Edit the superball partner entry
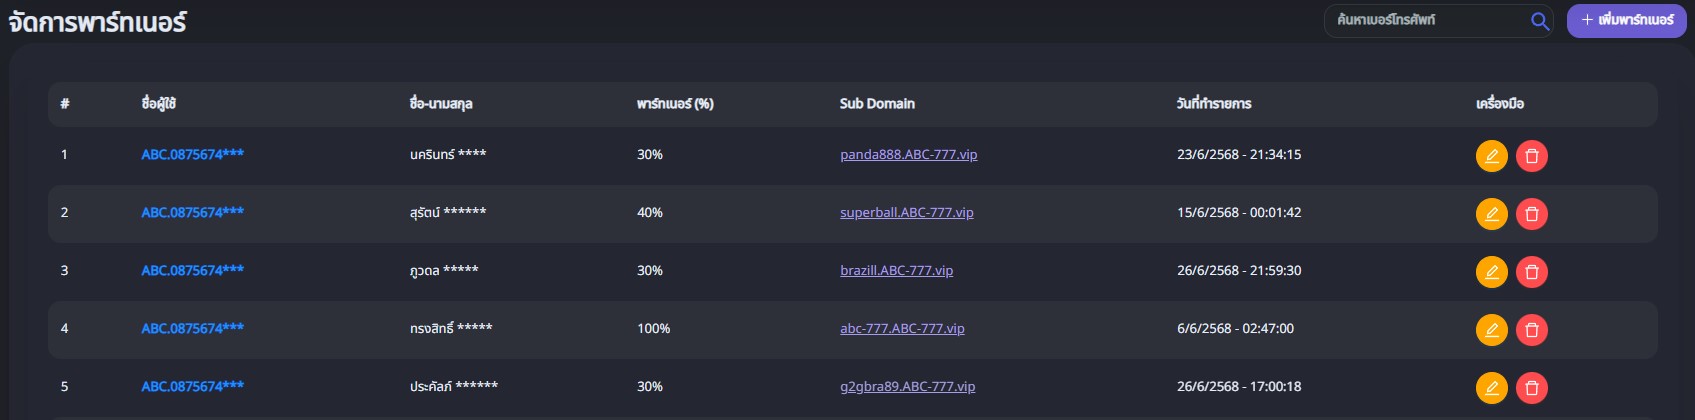Image resolution: width=1695 pixels, height=420 pixels. (1491, 214)
